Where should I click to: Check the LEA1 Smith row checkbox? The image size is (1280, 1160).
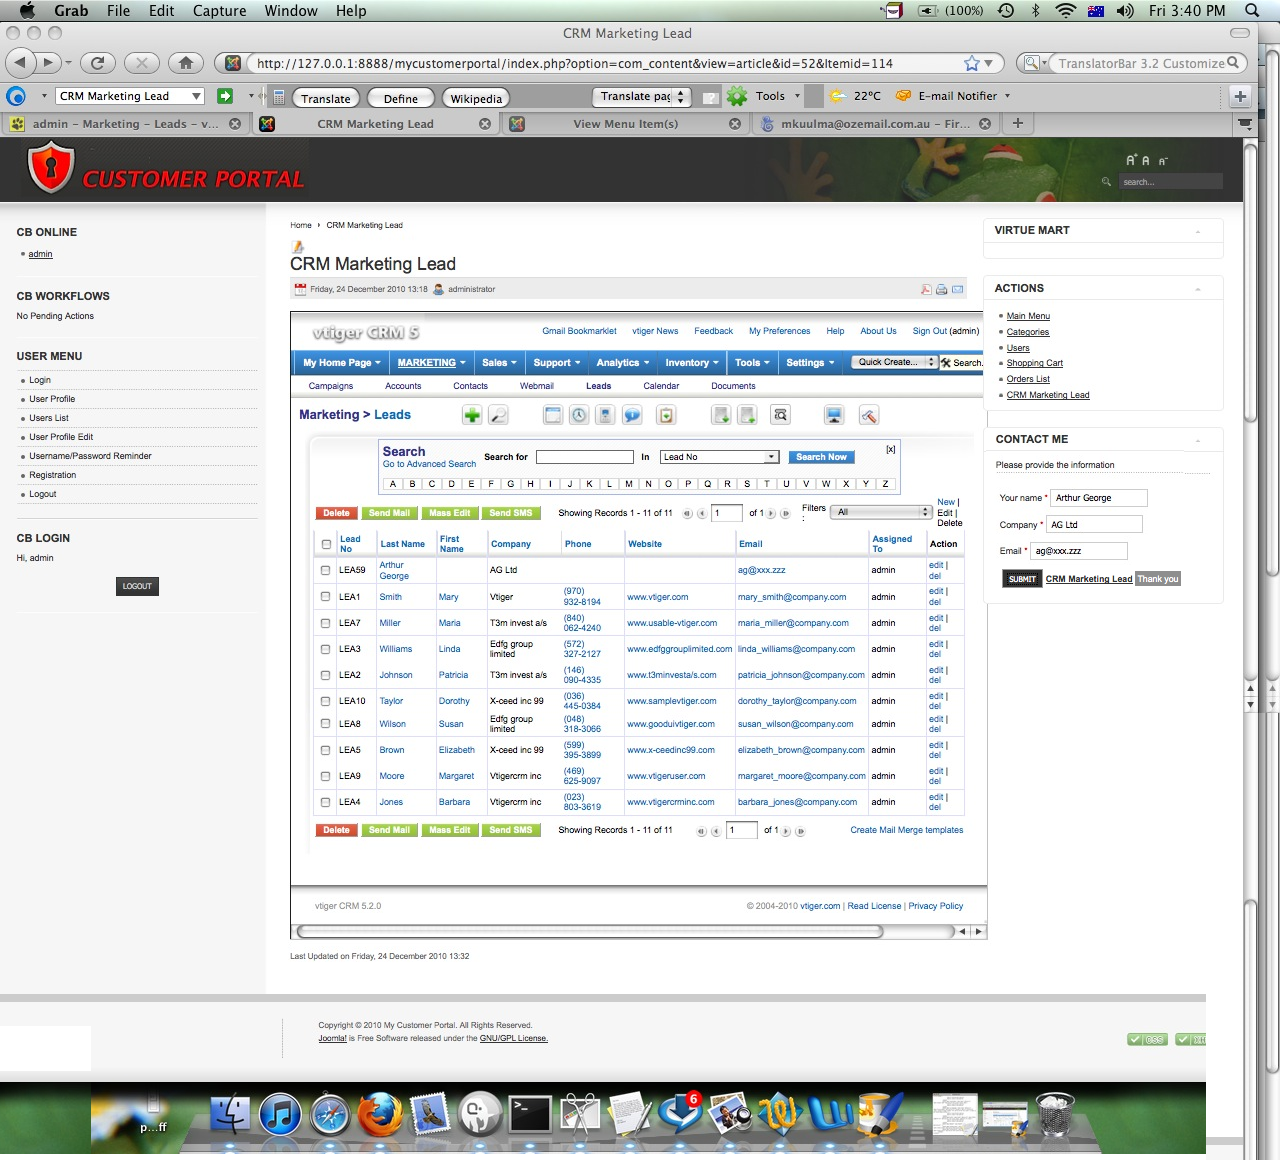pos(325,596)
